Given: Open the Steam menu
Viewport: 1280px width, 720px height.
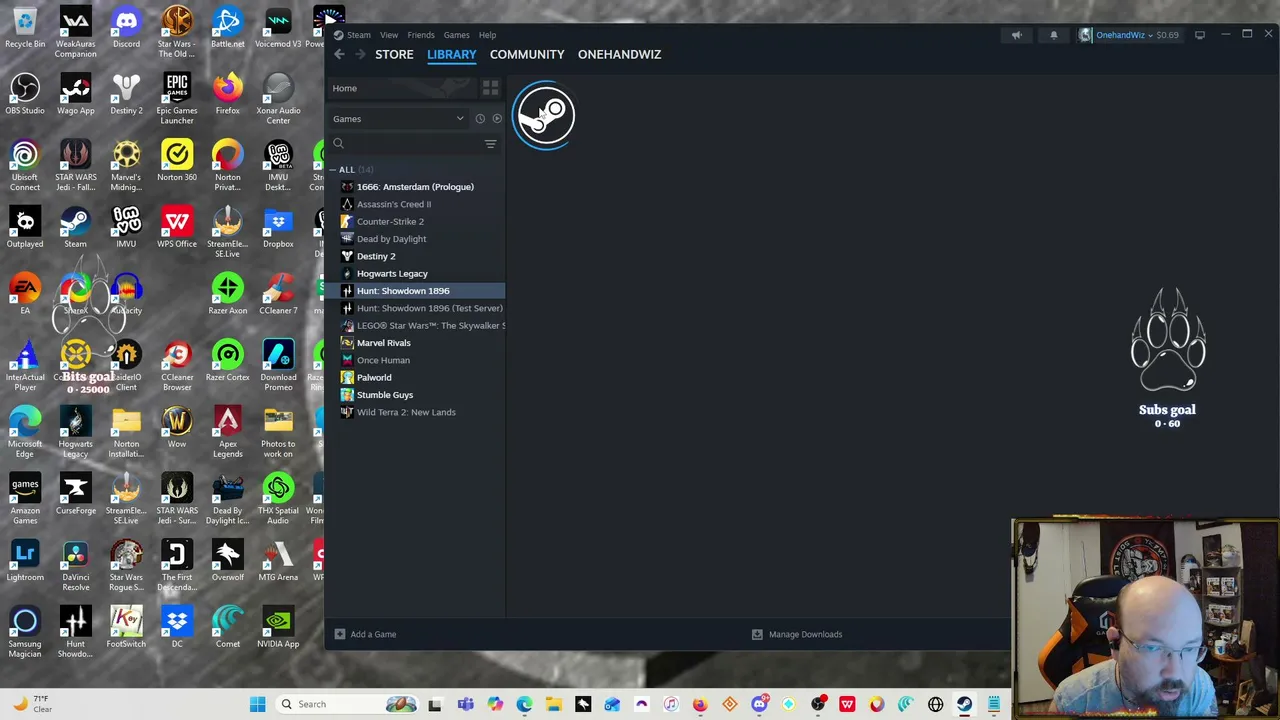Looking at the screenshot, I should click(x=358, y=35).
